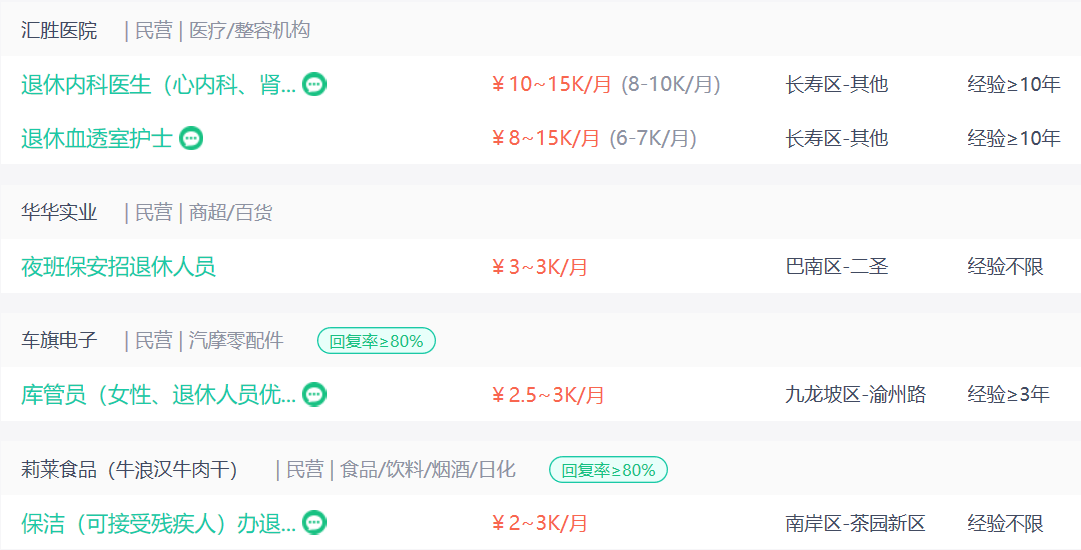Click ¥10~15K/月 salary of internal medicine doctor
The height and width of the screenshot is (550, 1081).
click(552, 85)
